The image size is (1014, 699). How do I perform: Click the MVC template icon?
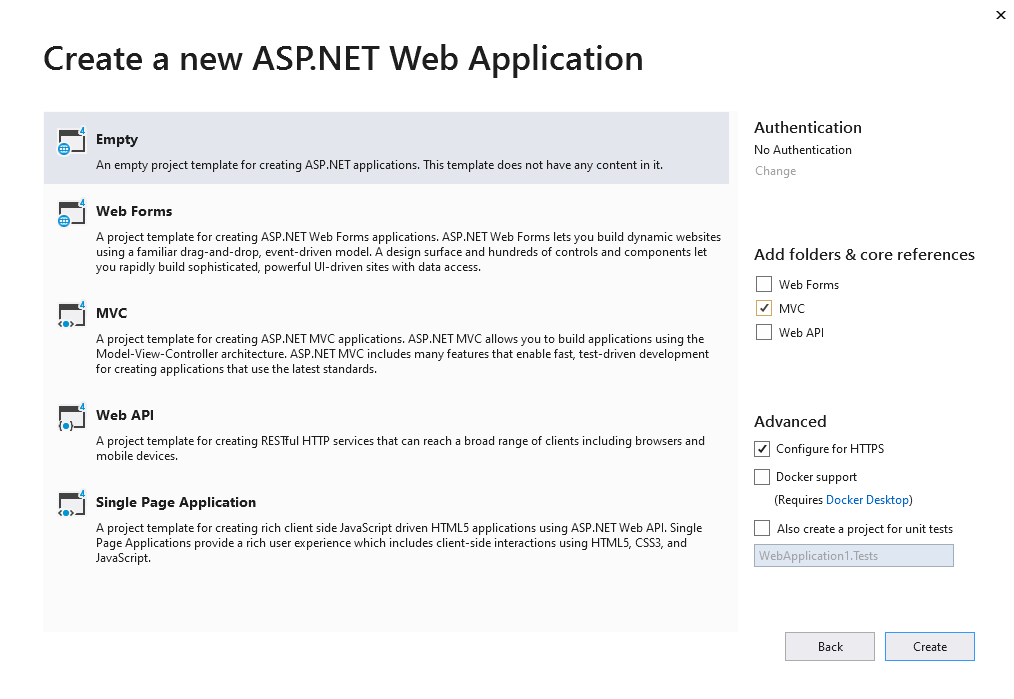click(71, 315)
